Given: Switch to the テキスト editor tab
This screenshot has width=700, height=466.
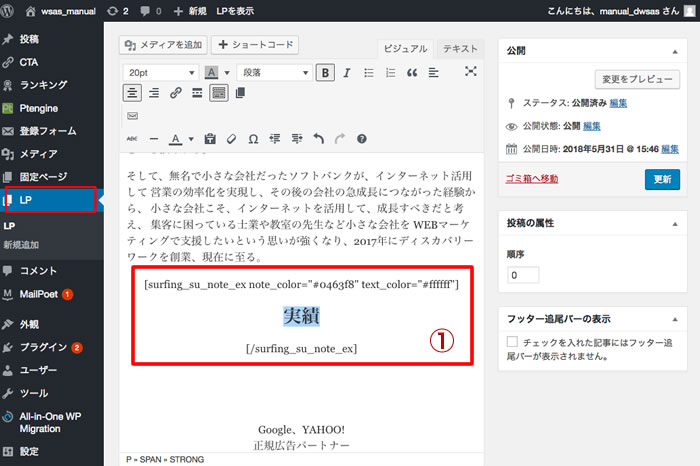Looking at the screenshot, I should 459,49.
